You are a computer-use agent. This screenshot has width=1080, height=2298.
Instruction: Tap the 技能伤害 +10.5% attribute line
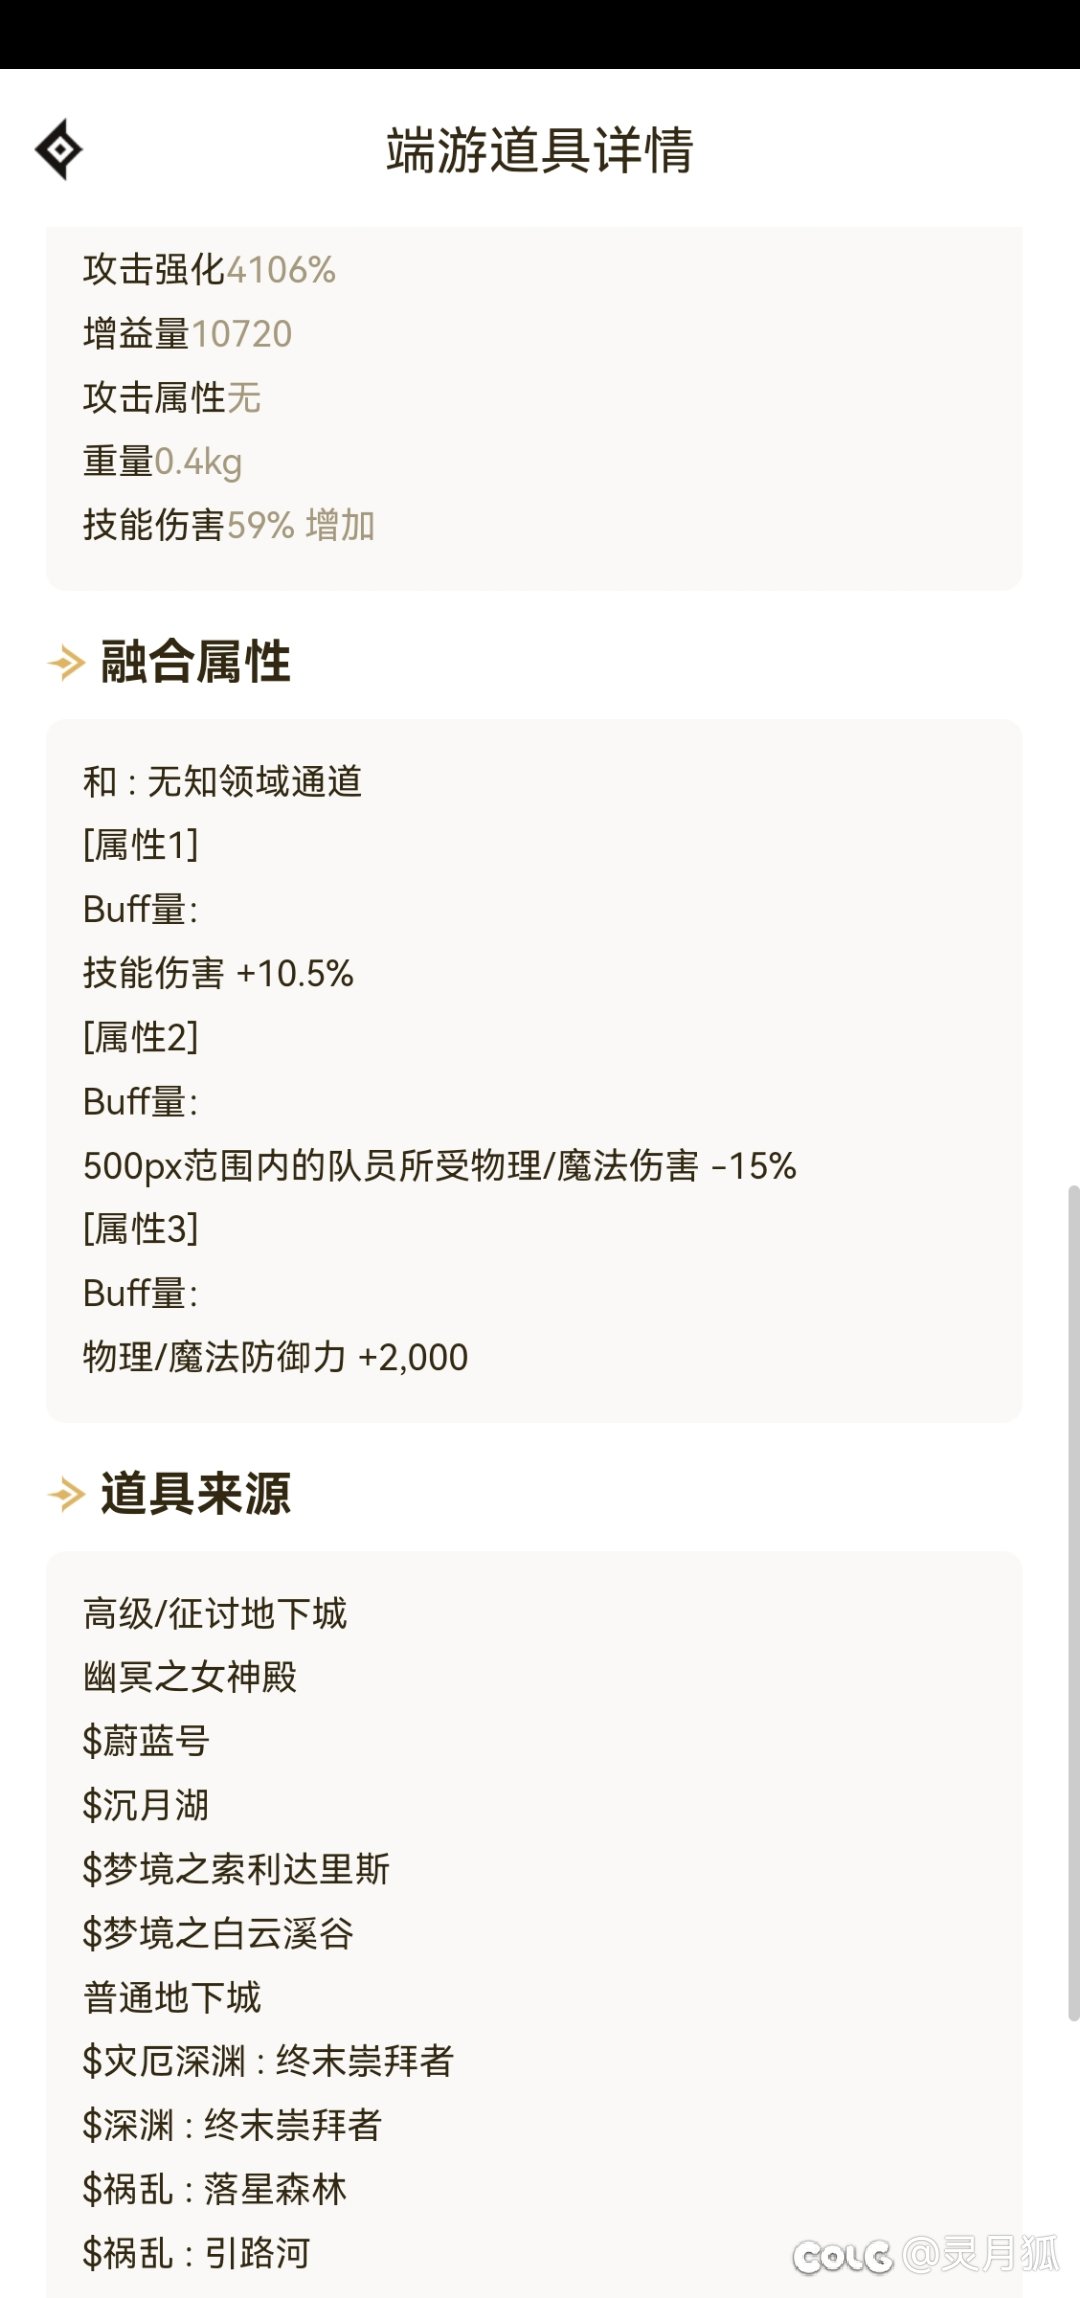[218, 973]
